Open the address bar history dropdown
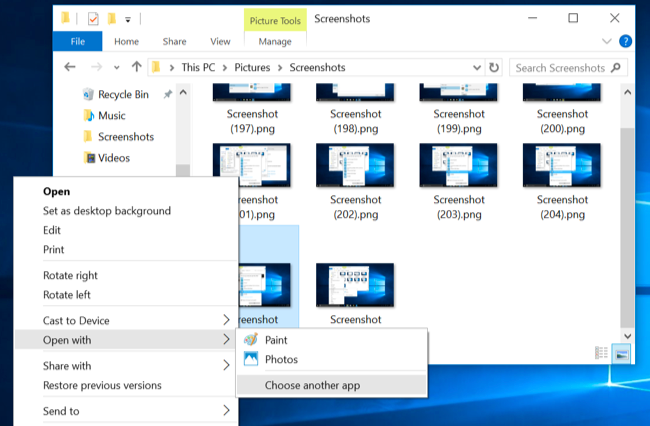This screenshot has width=650, height=426. (x=476, y=68)
